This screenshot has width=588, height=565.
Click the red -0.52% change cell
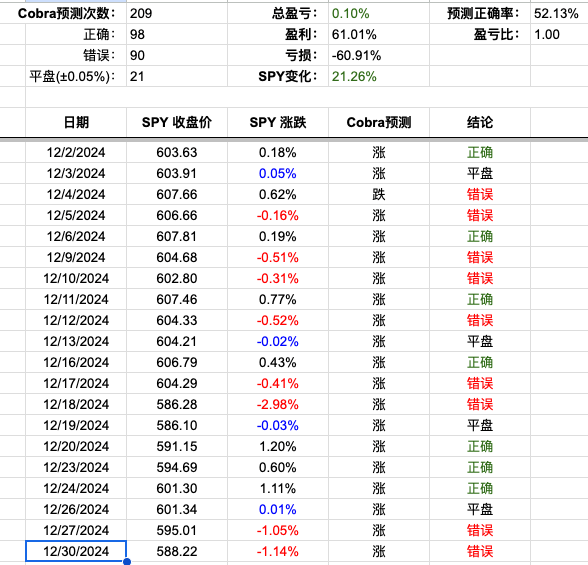click(x=278, y=320)
